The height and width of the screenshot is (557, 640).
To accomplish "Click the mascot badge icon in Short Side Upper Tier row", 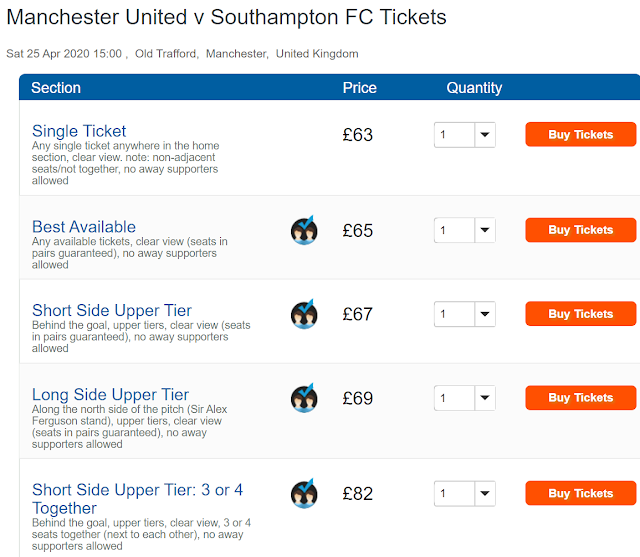I will click(x=304, y=314).
